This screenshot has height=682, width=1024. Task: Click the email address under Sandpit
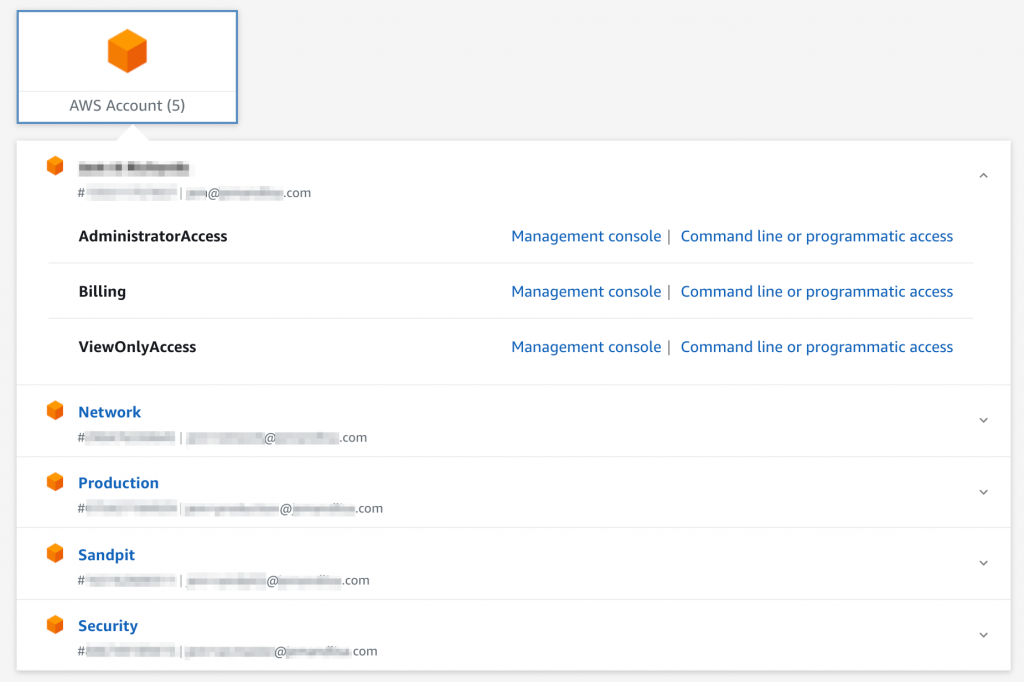pos(278,581)
